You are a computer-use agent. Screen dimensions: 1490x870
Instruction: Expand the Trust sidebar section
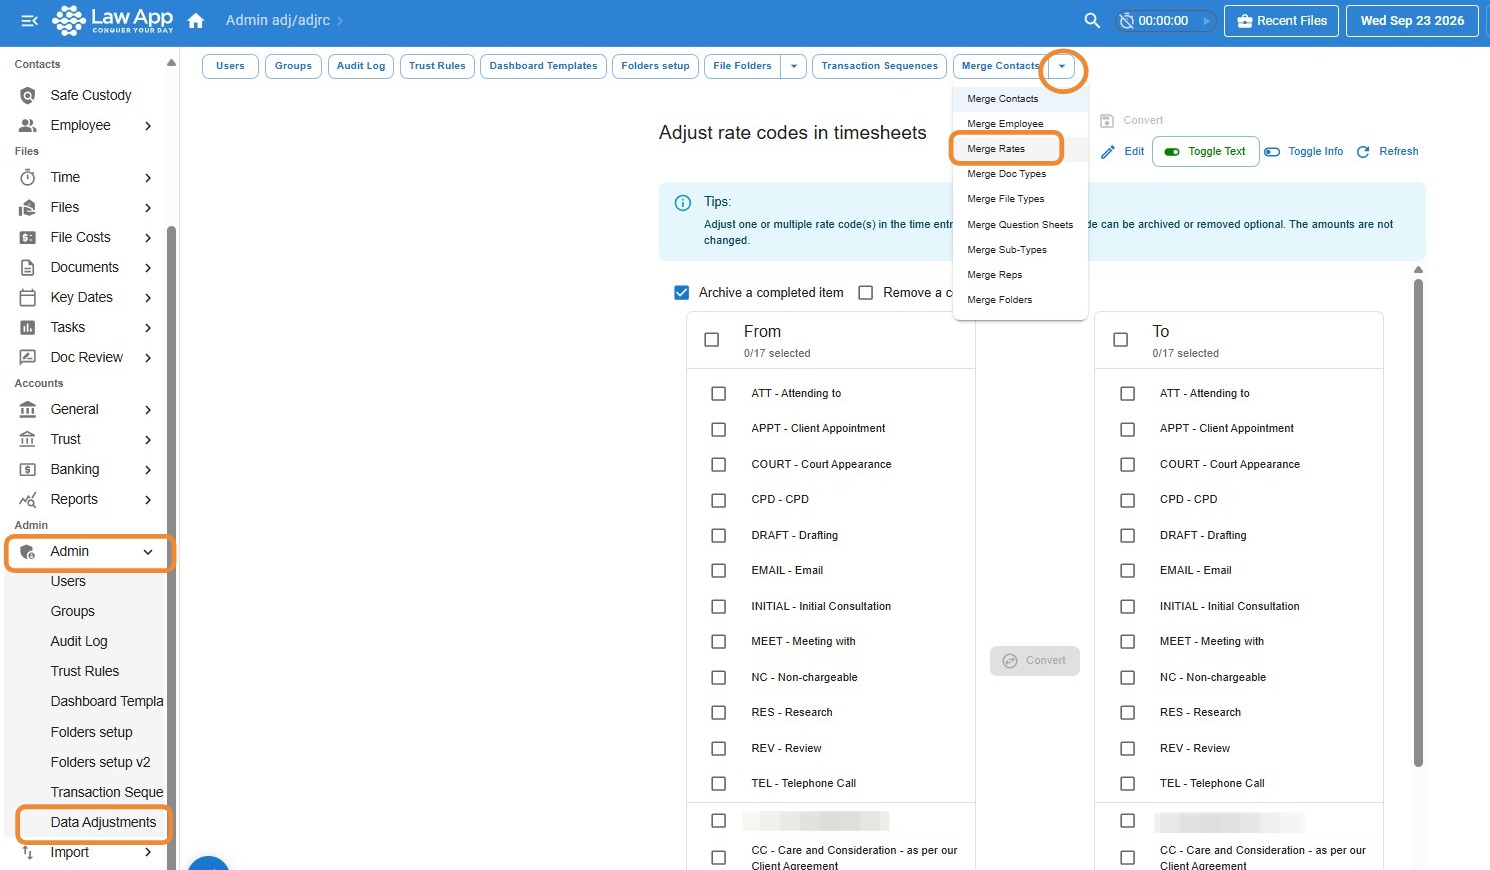pyautogui.click(x=148, y=439)
